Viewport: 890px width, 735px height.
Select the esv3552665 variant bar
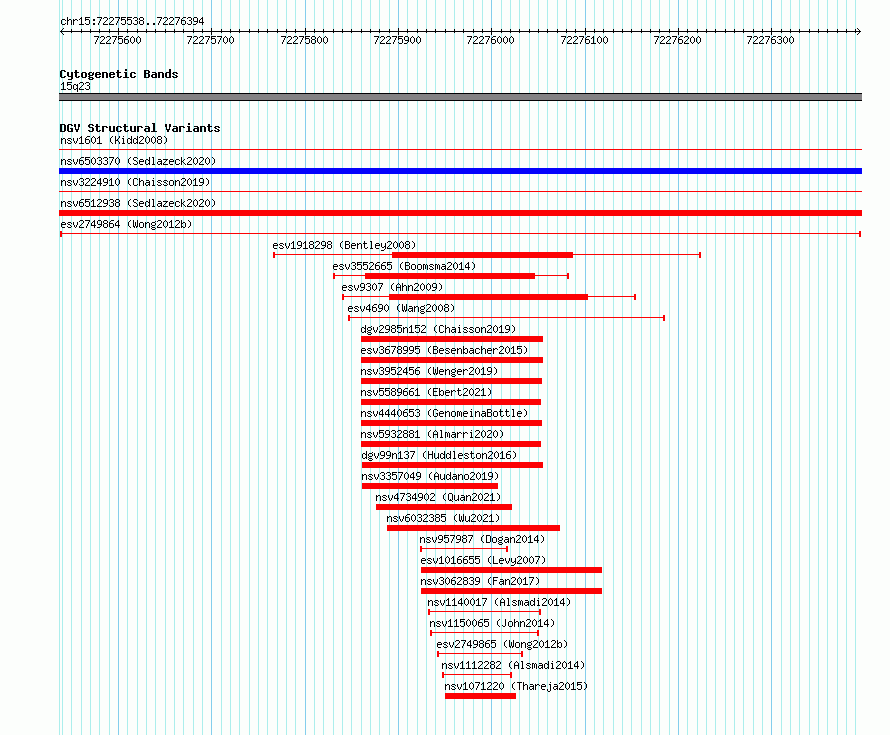(x=450, y=276)
